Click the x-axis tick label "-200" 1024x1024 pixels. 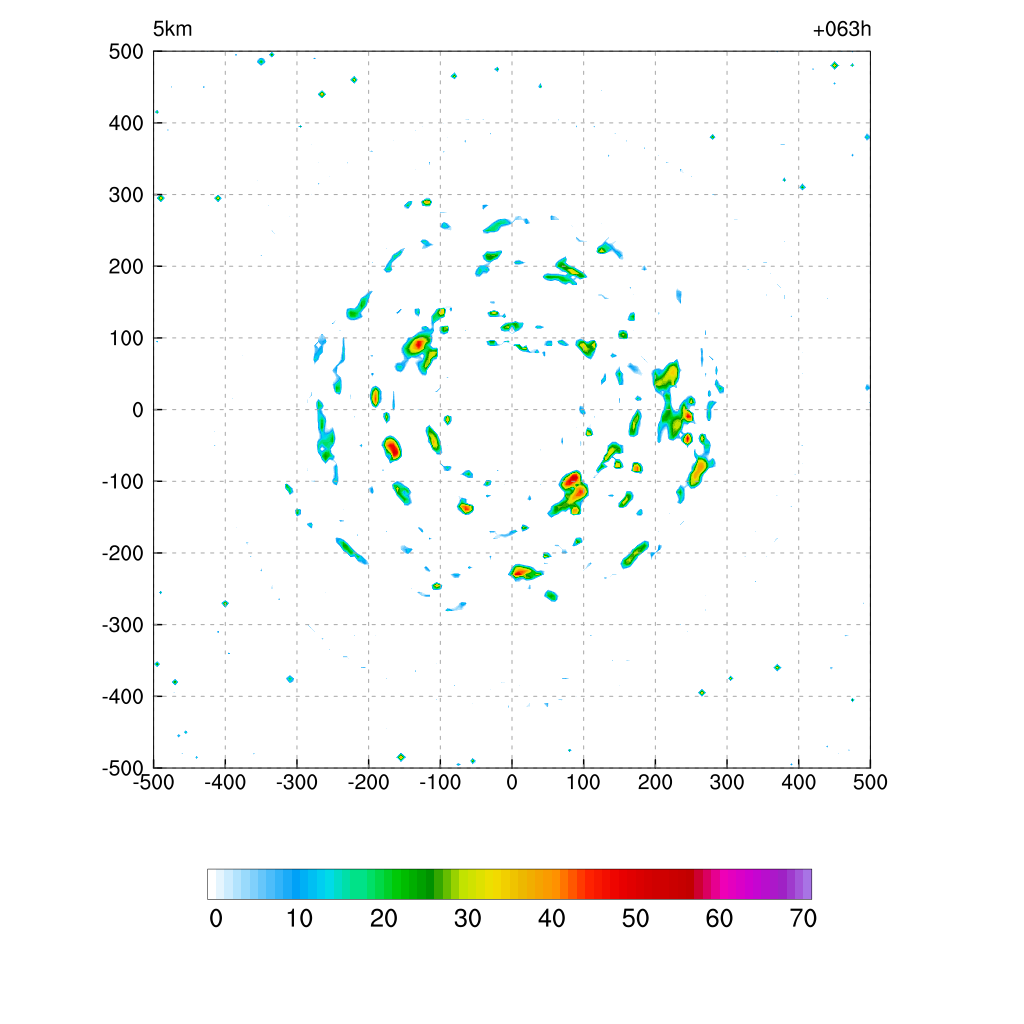pos(368,782)
